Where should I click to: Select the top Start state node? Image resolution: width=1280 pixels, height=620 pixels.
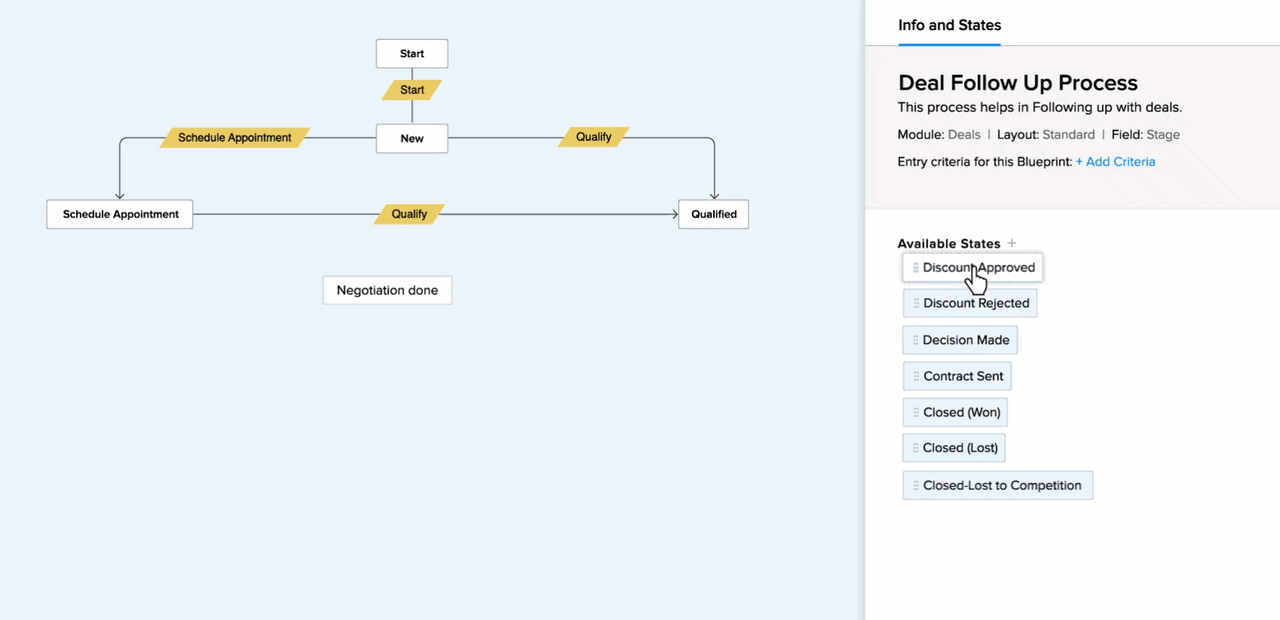pyautogui.click(x=412, y=54)
